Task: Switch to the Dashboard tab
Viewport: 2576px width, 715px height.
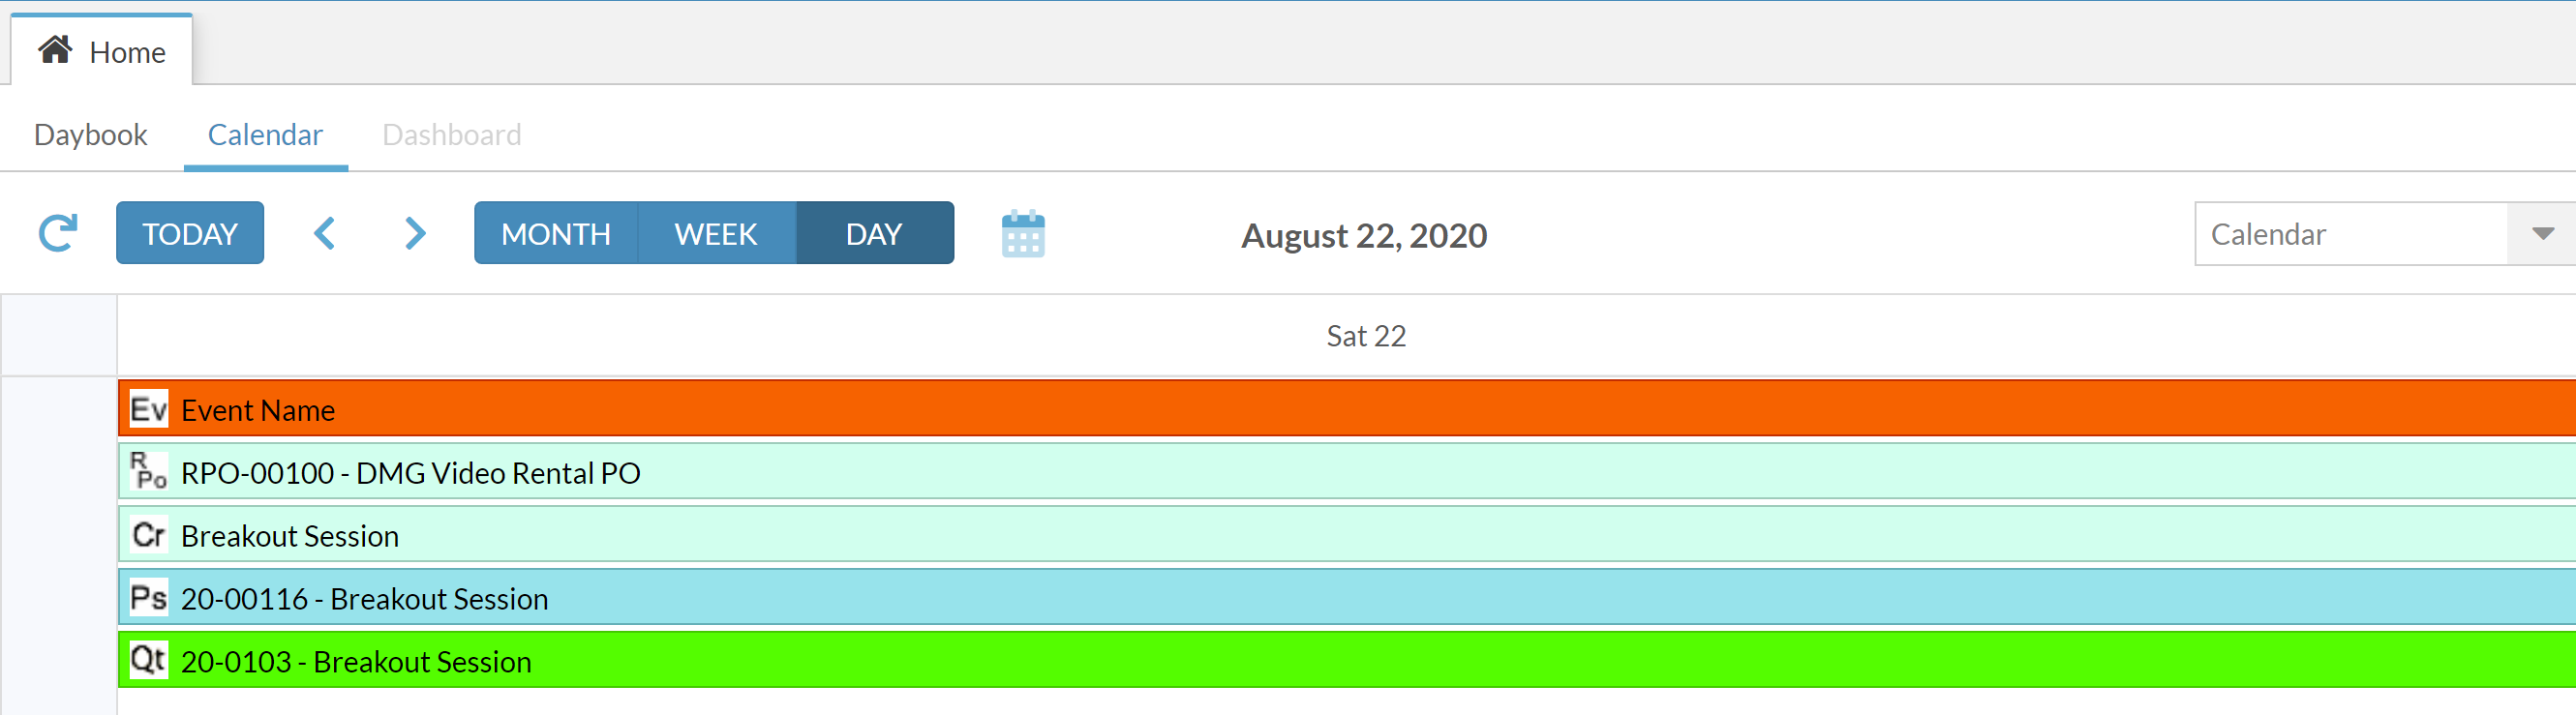Action: click(452, 134)
